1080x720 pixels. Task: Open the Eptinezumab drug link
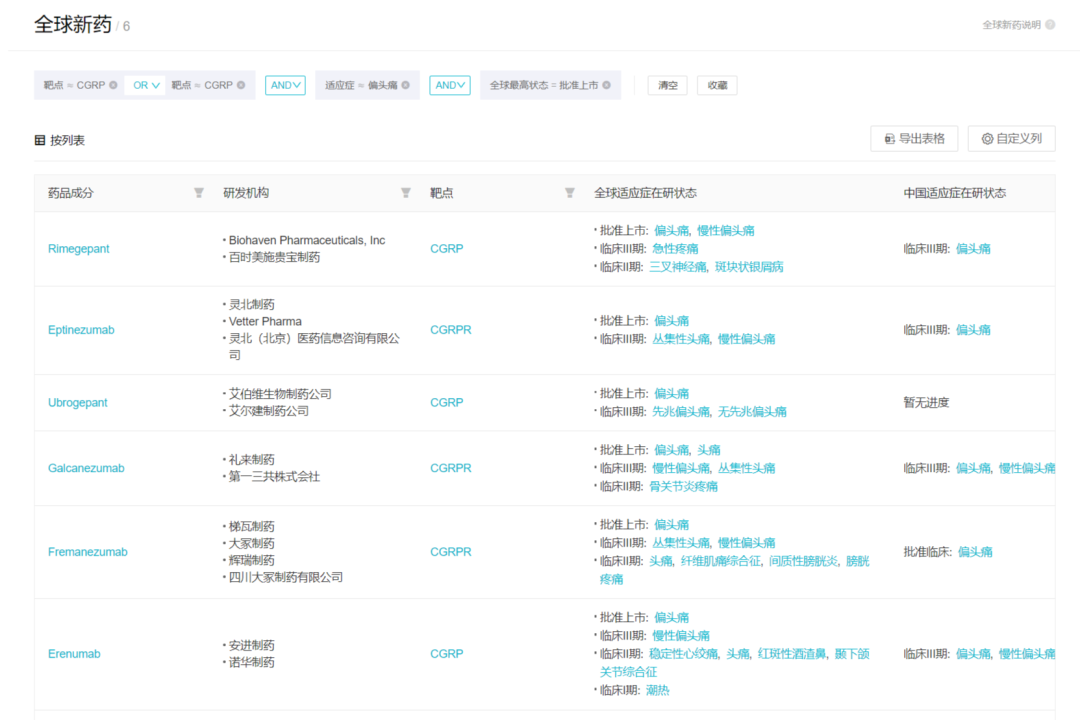click(81, 330)
